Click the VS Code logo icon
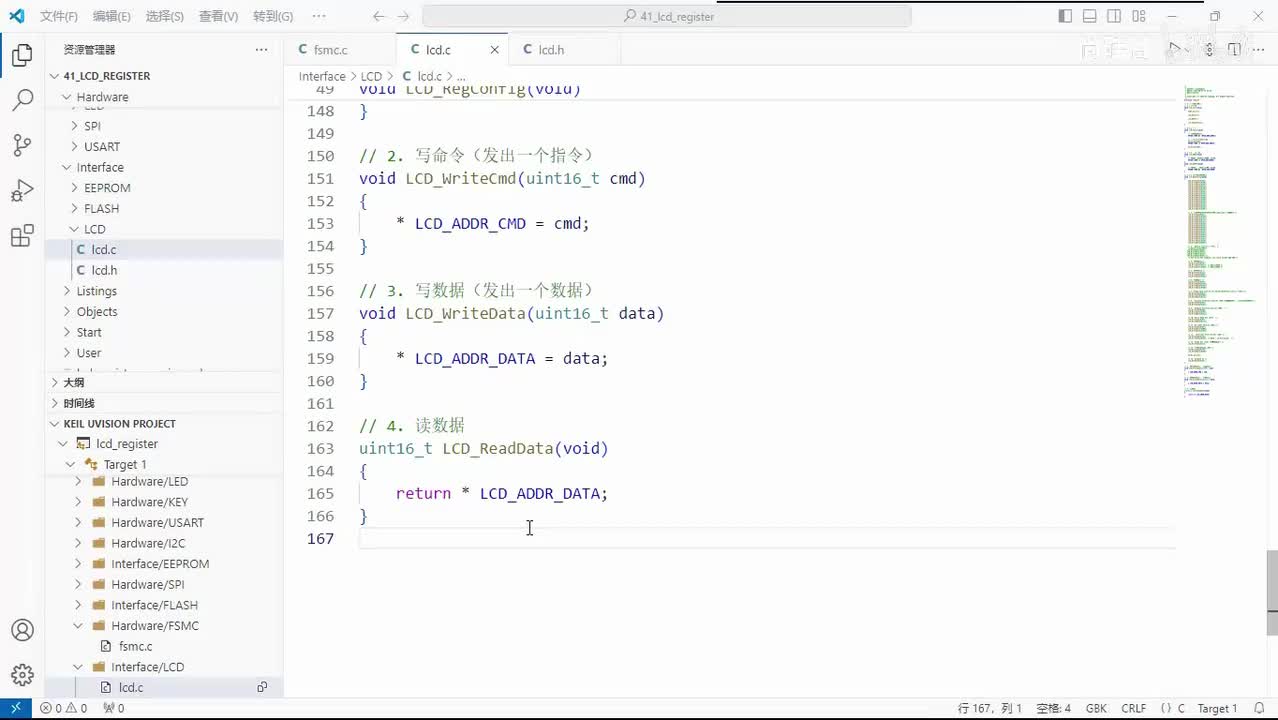 16,16
